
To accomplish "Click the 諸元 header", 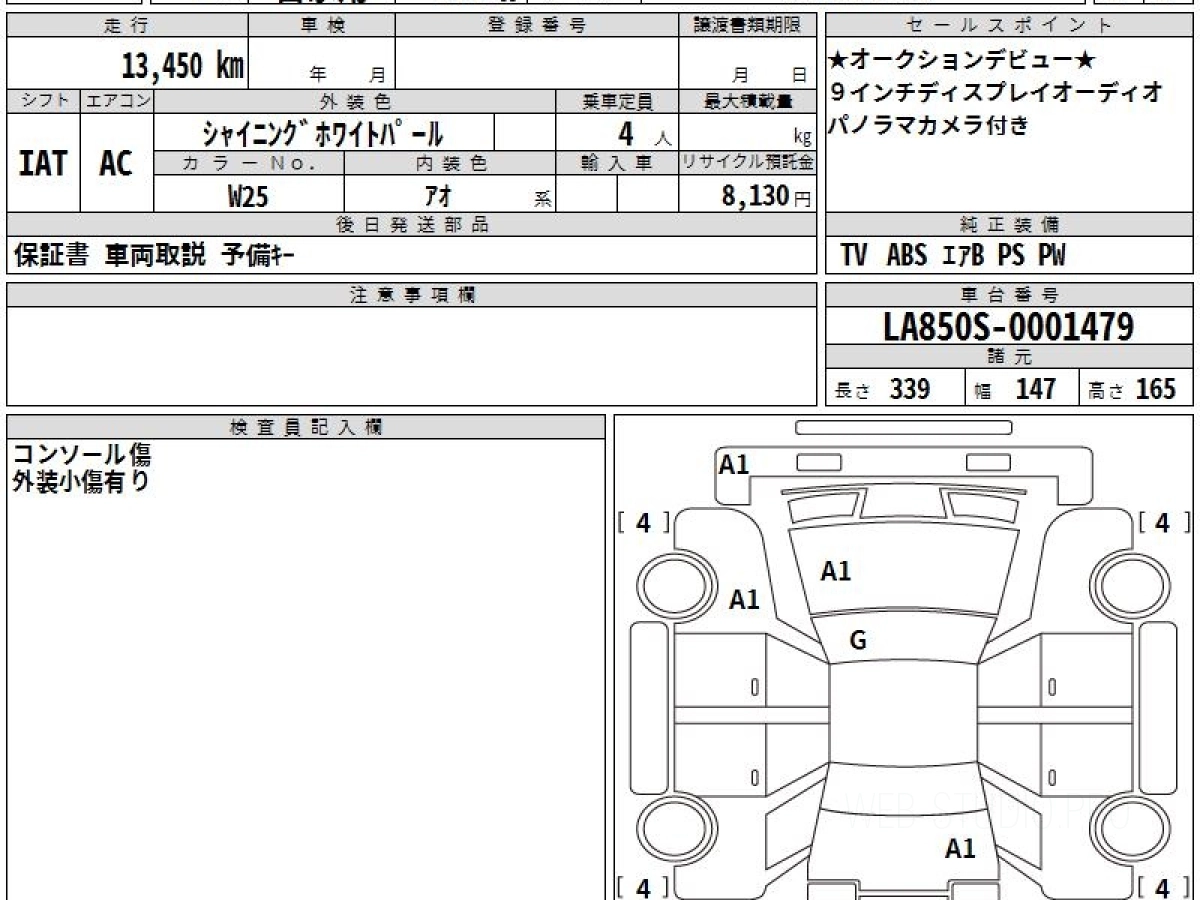I will coord(1010,358).
